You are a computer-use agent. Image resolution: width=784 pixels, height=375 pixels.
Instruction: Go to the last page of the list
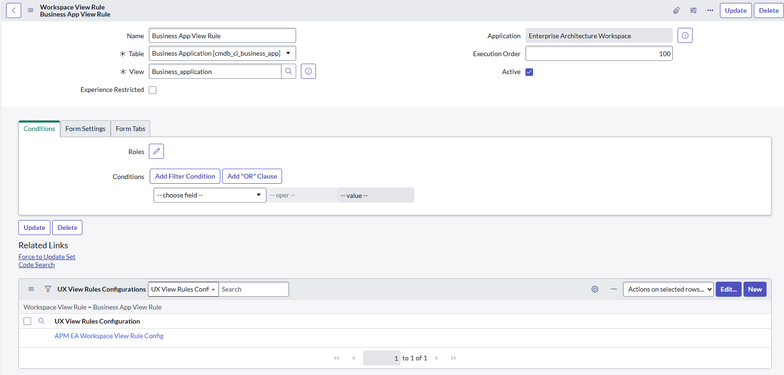pyautogui.click(x=454, y=358)
